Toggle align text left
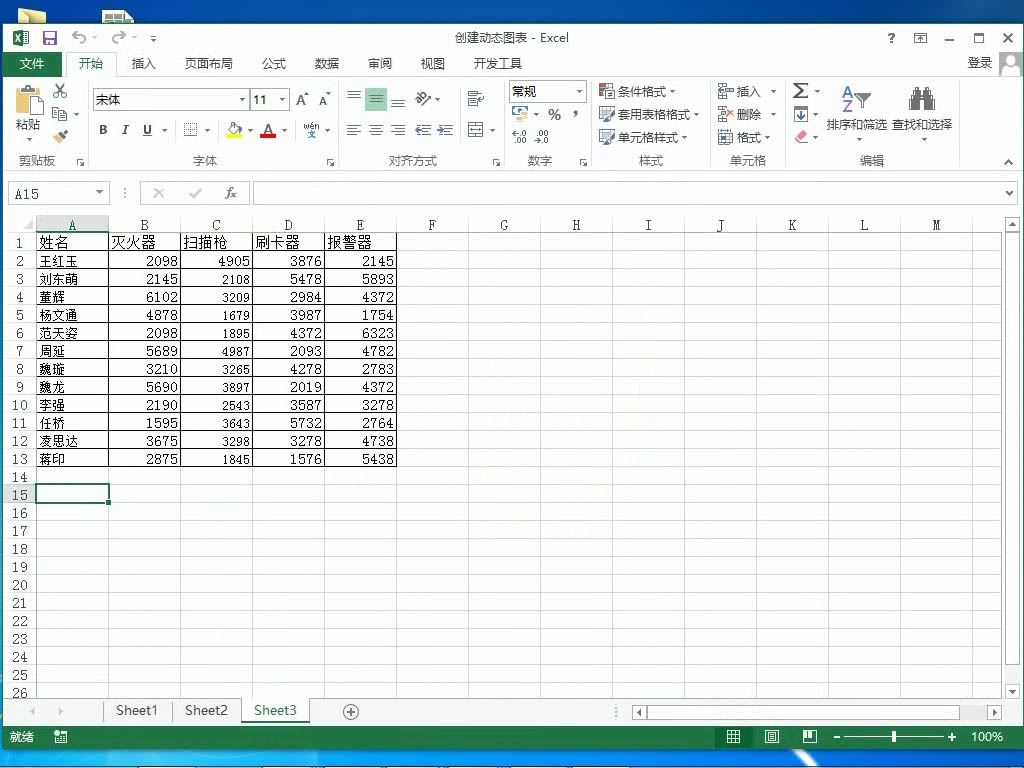 pos(354,130)
